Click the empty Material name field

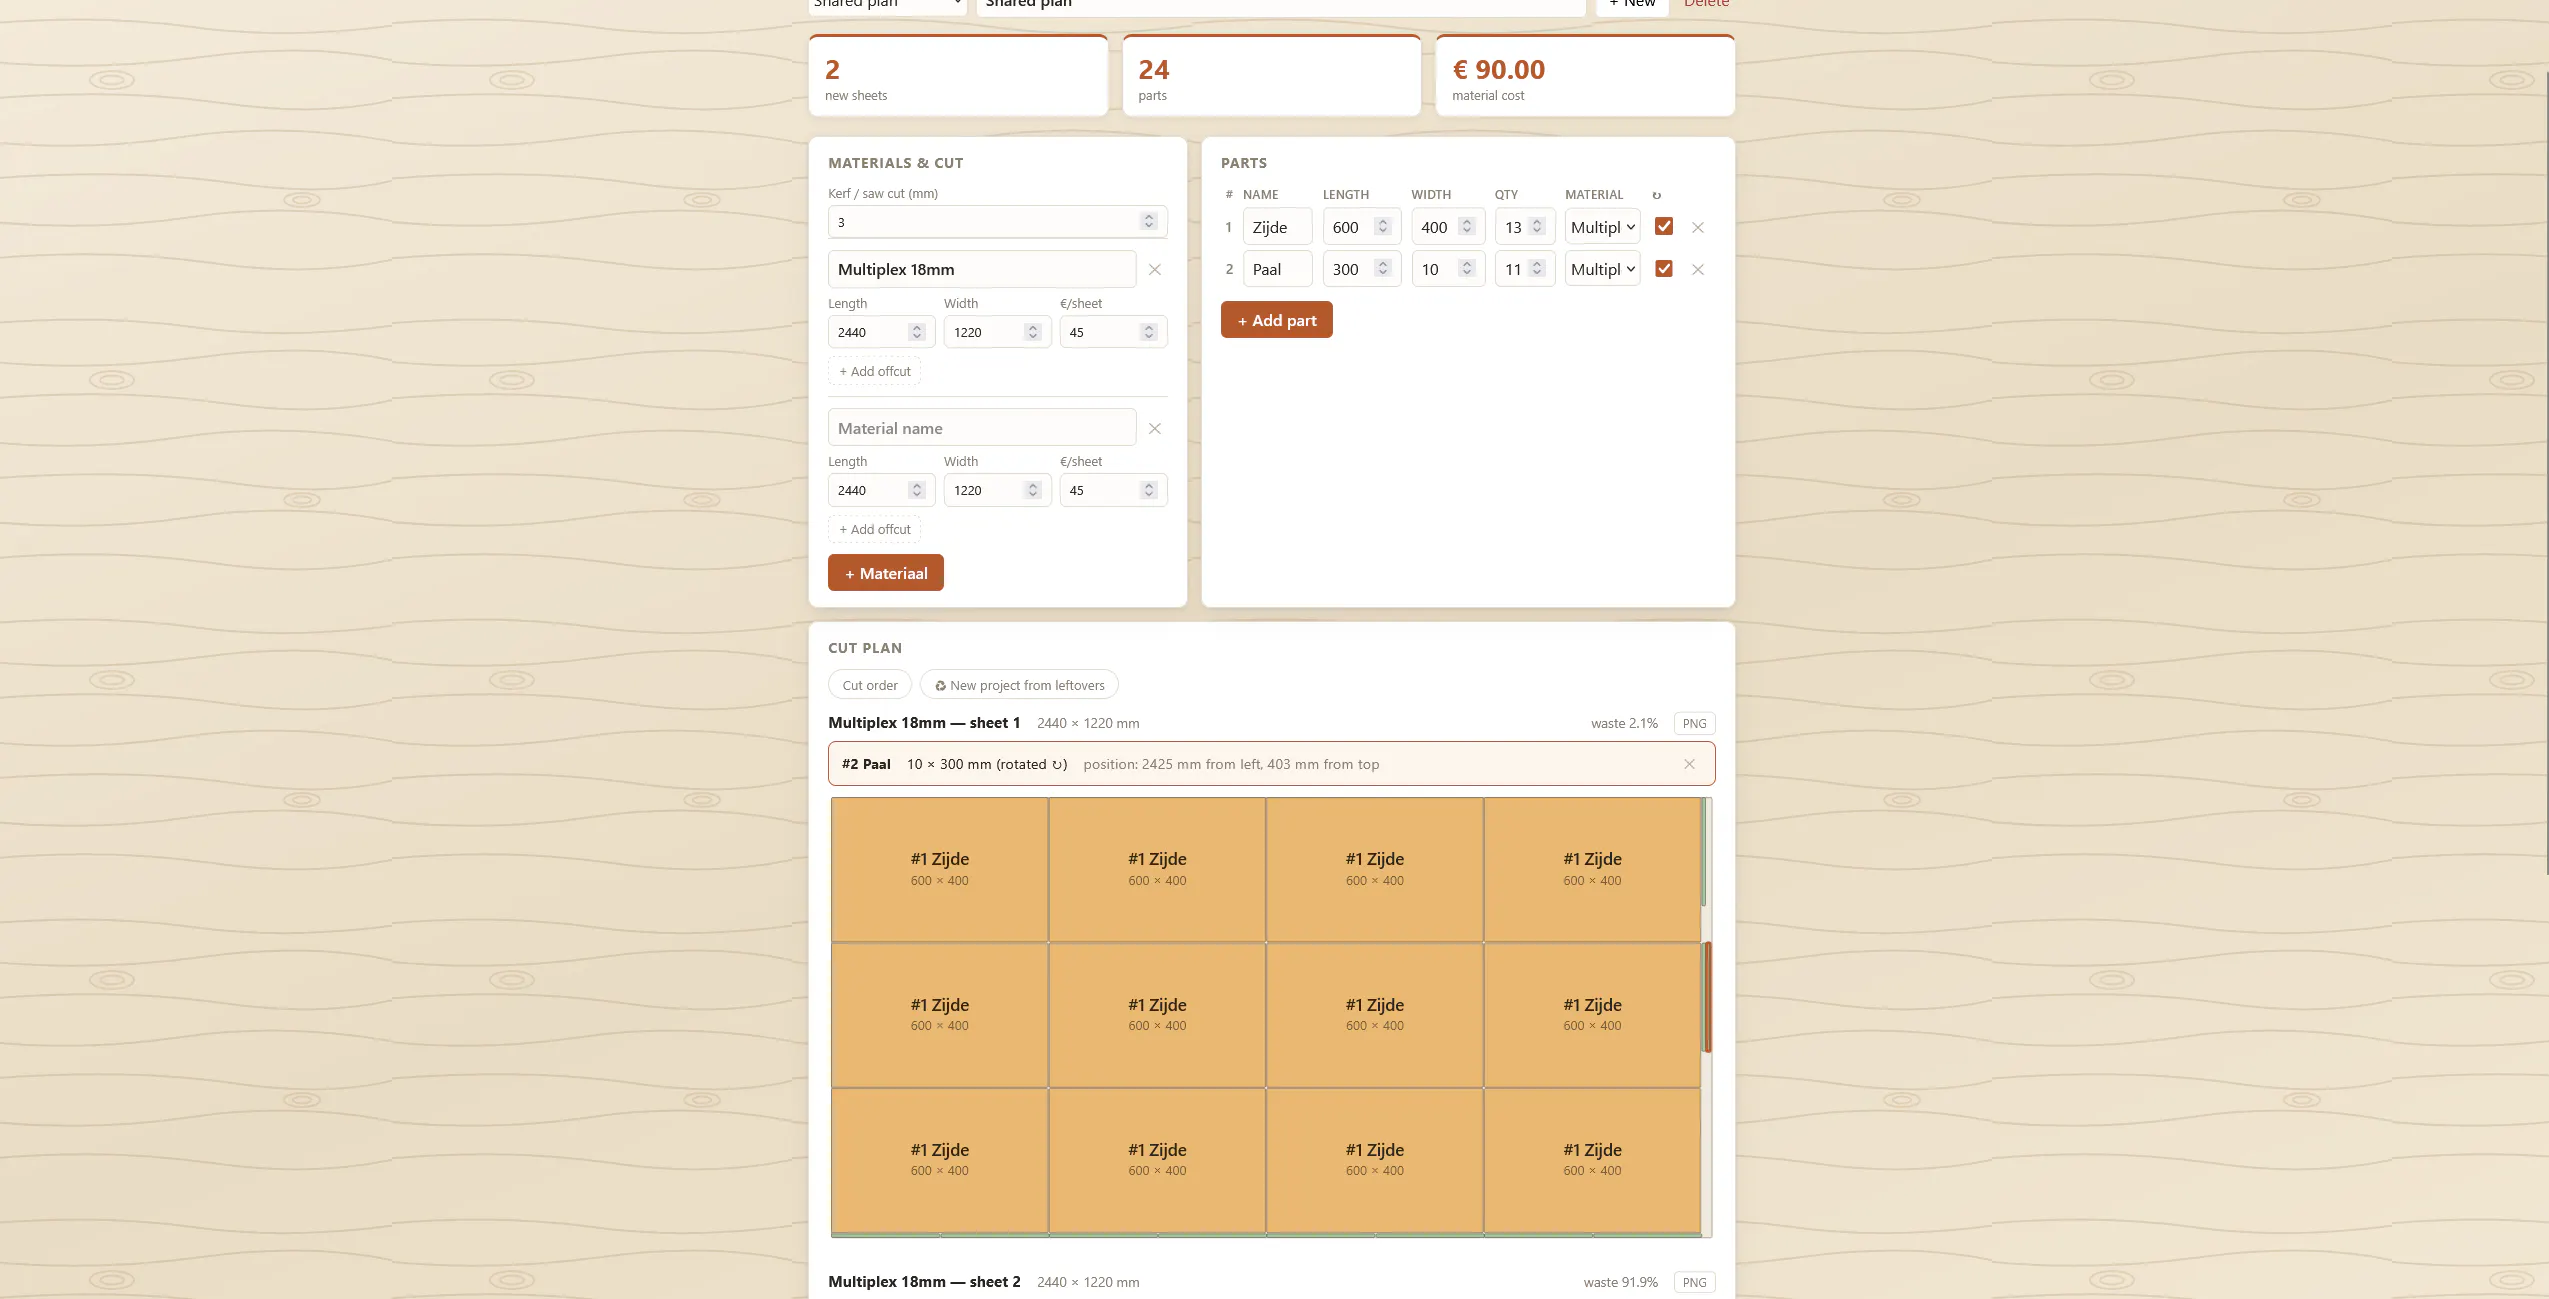click(x=982, y=428)
